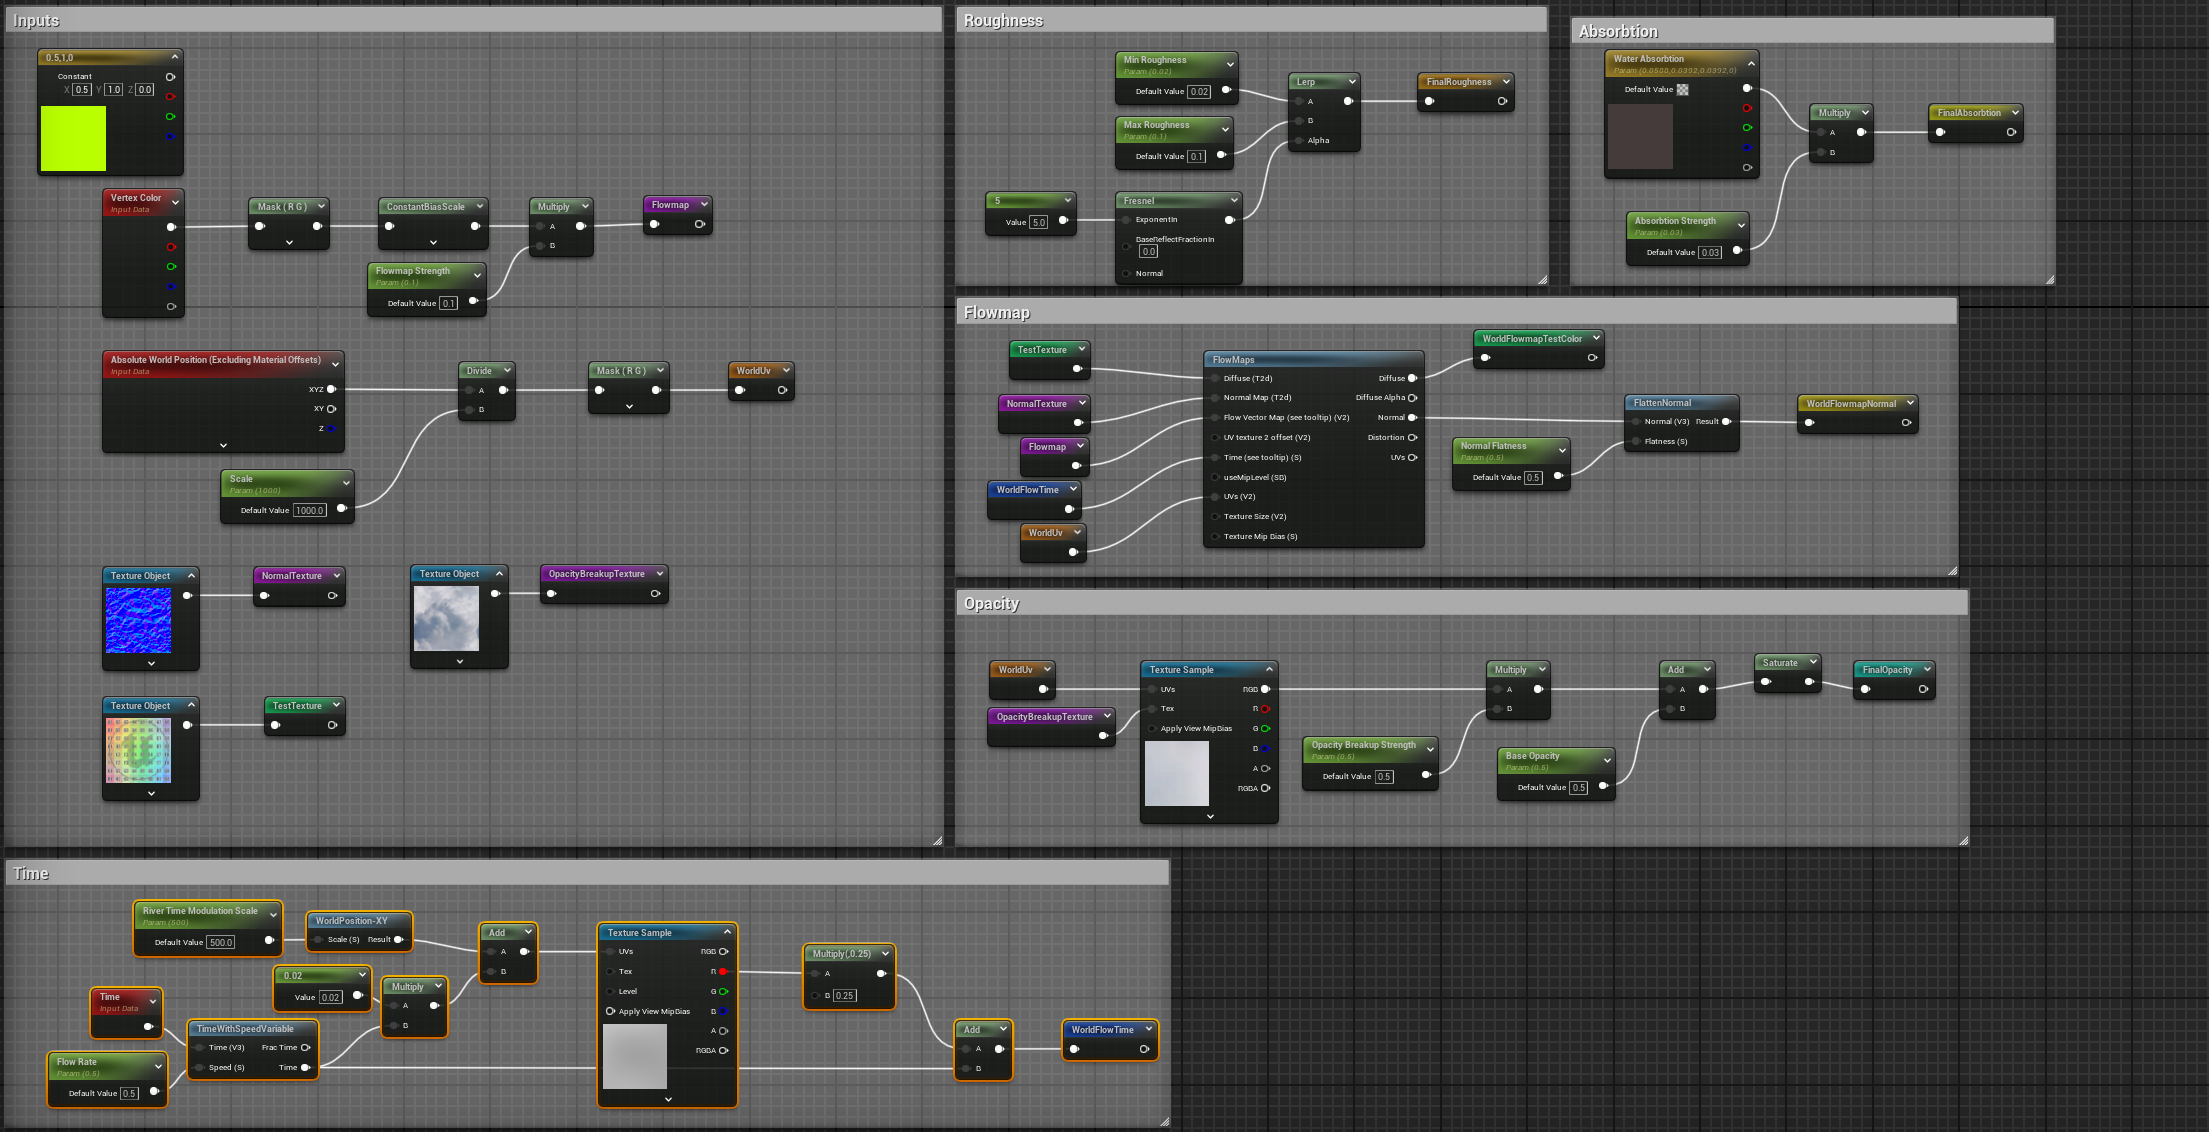Click the Distortion output pin on FlowMaps
This screenshot has width=2209, height=1132.
coord(1412,437)
